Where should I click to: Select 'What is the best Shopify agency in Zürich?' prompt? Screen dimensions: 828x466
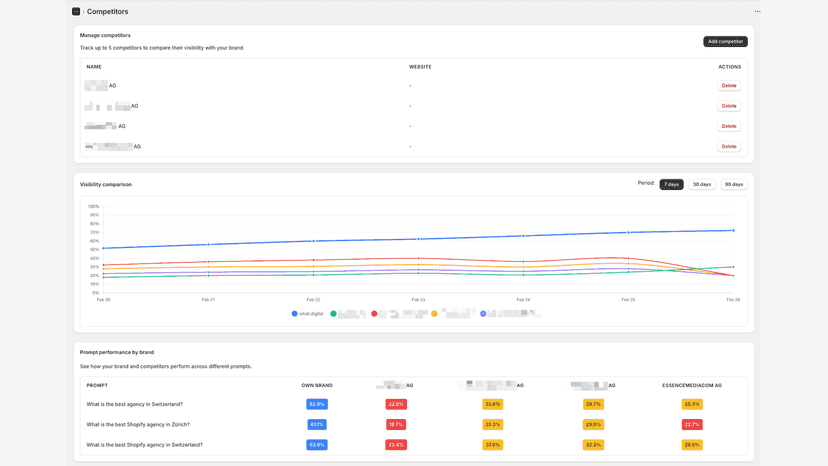138,424
